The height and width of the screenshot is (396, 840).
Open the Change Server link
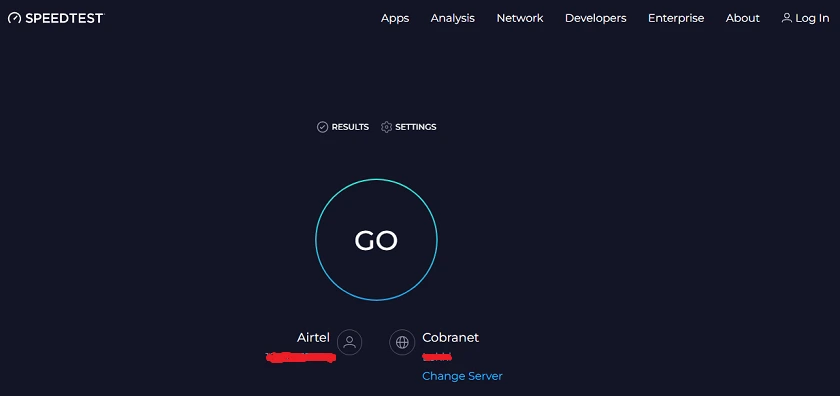(462, 376)
